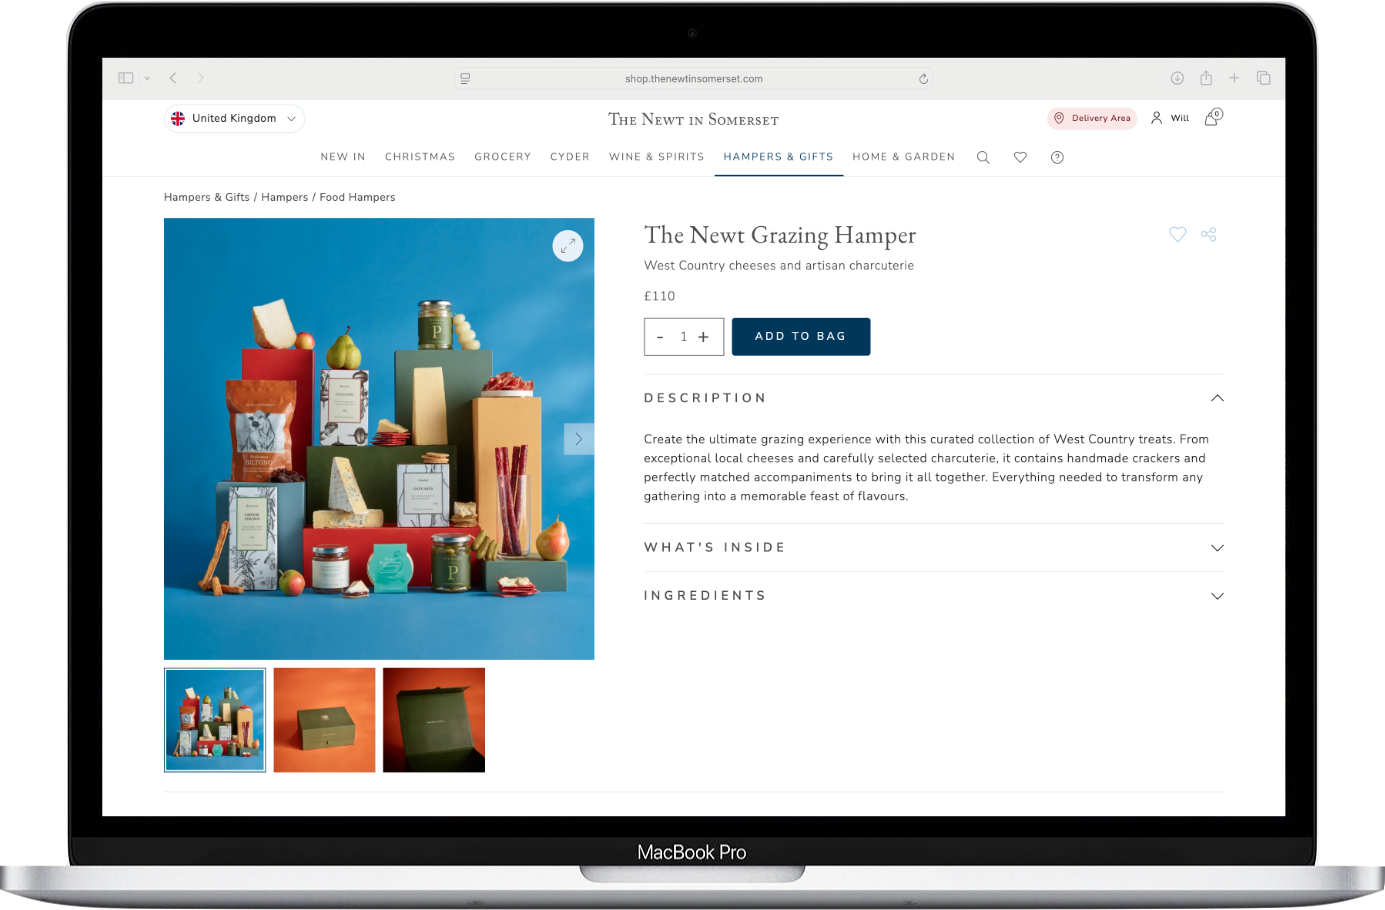The width and height of the screenshot is (1385, 910).
Task: Open the WINE & SPIRITS navigation menu
Action: point(656,157)
